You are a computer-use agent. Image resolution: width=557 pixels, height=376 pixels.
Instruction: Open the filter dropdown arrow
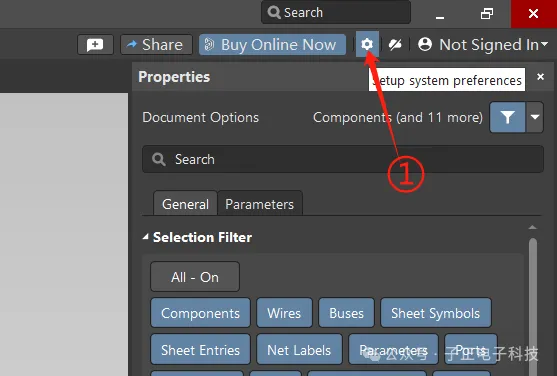click(535, 117)
